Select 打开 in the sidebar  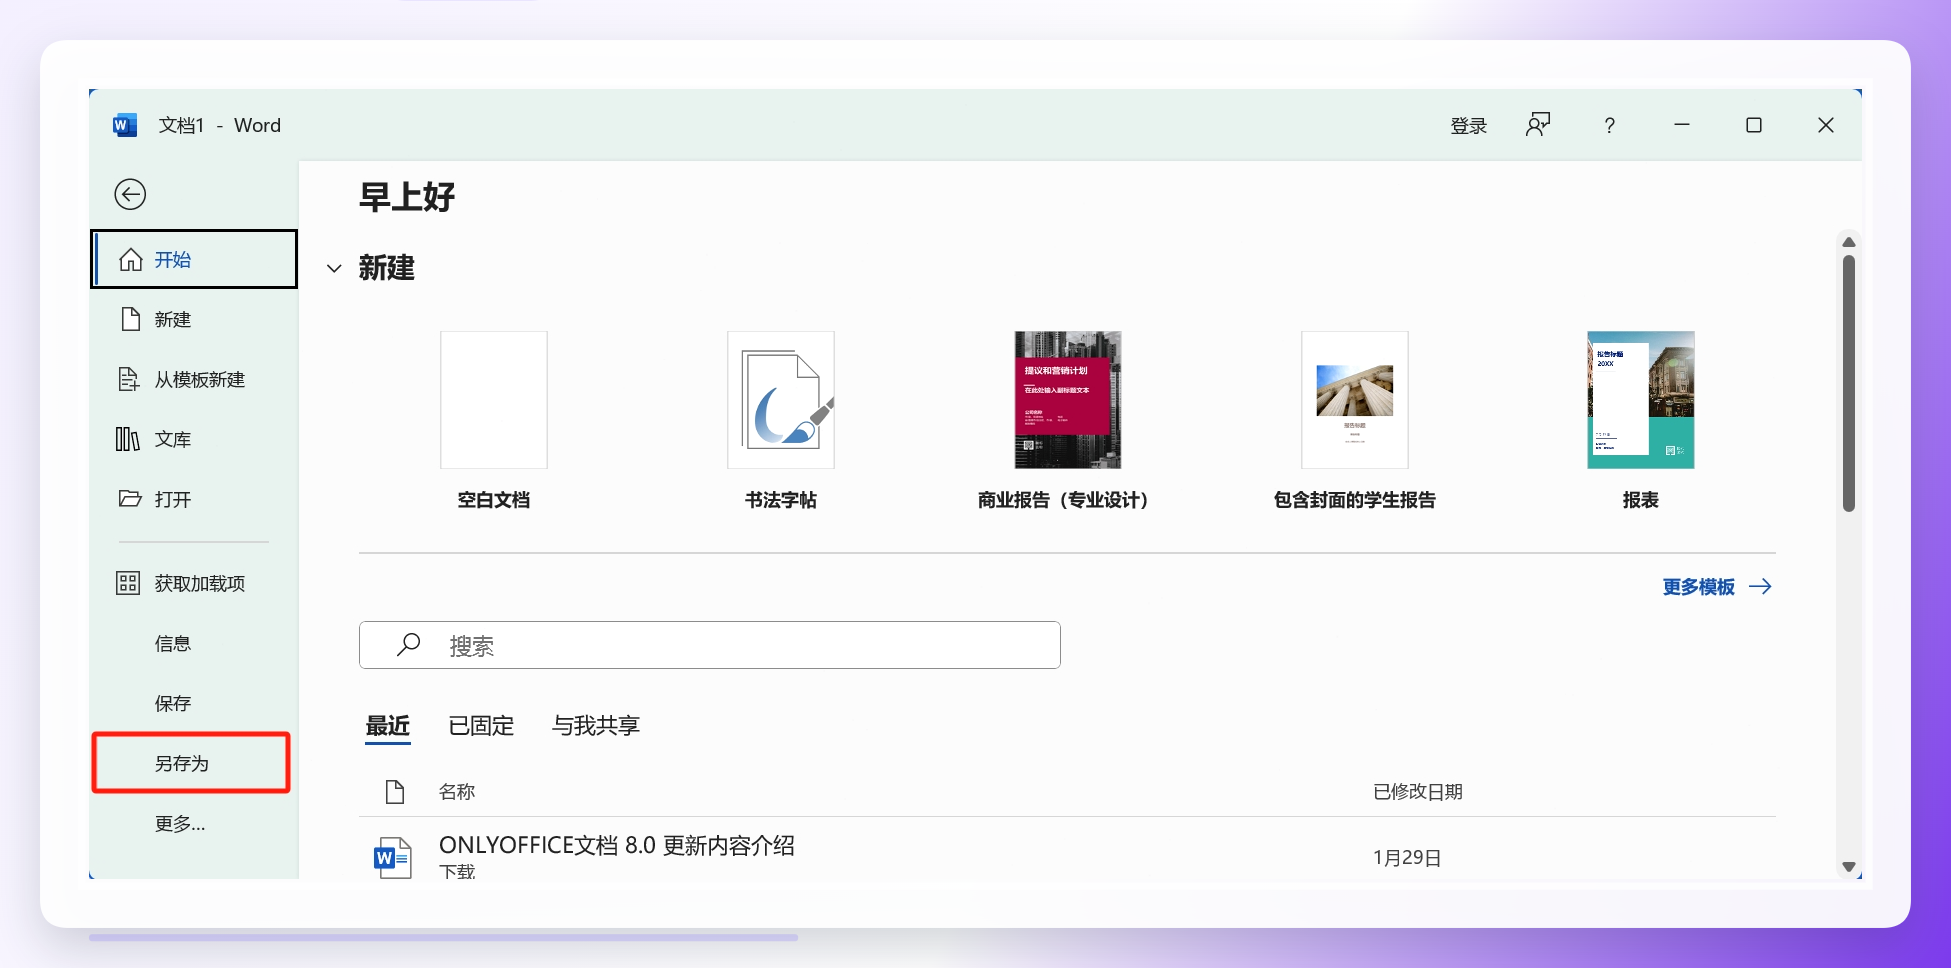[194, 499]
